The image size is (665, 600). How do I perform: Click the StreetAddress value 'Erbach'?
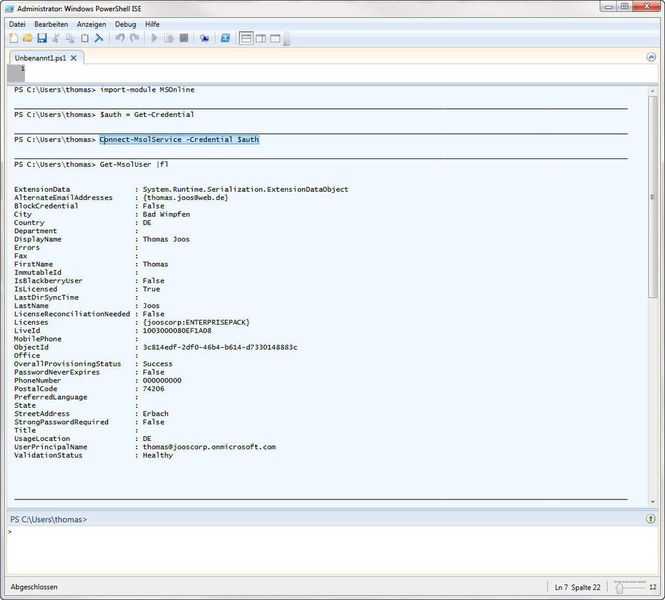pos(156,414)
